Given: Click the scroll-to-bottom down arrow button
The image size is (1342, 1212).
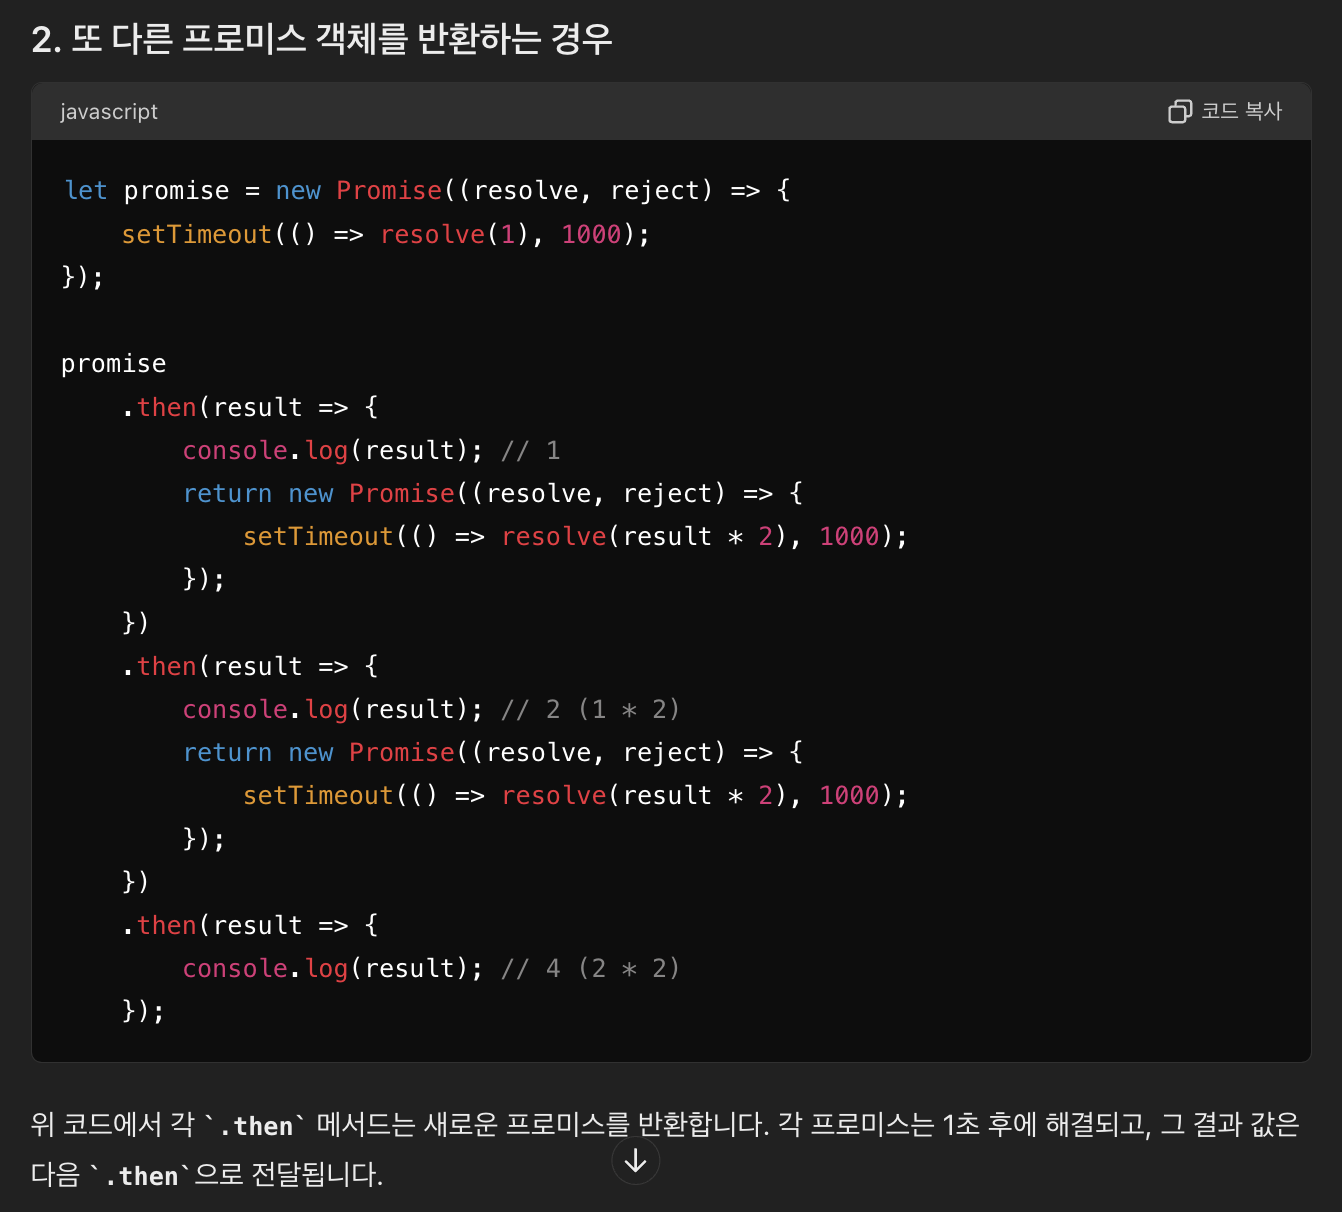Looking at the screenshot, I should (x=635, y=1161).
